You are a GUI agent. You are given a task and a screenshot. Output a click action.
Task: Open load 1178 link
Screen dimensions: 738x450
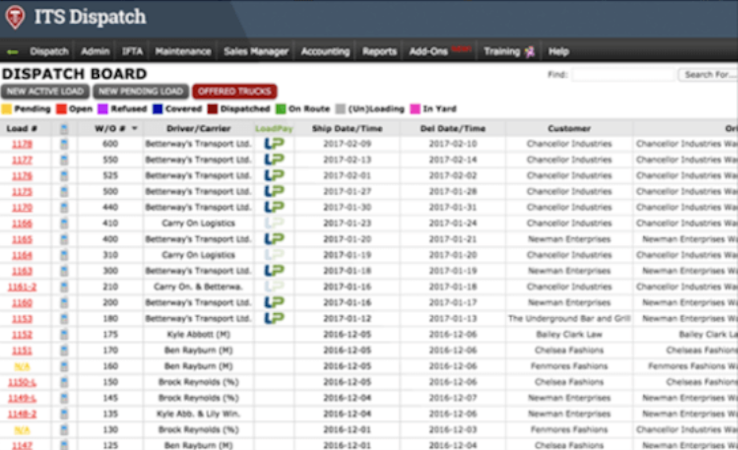pos(22,144)
